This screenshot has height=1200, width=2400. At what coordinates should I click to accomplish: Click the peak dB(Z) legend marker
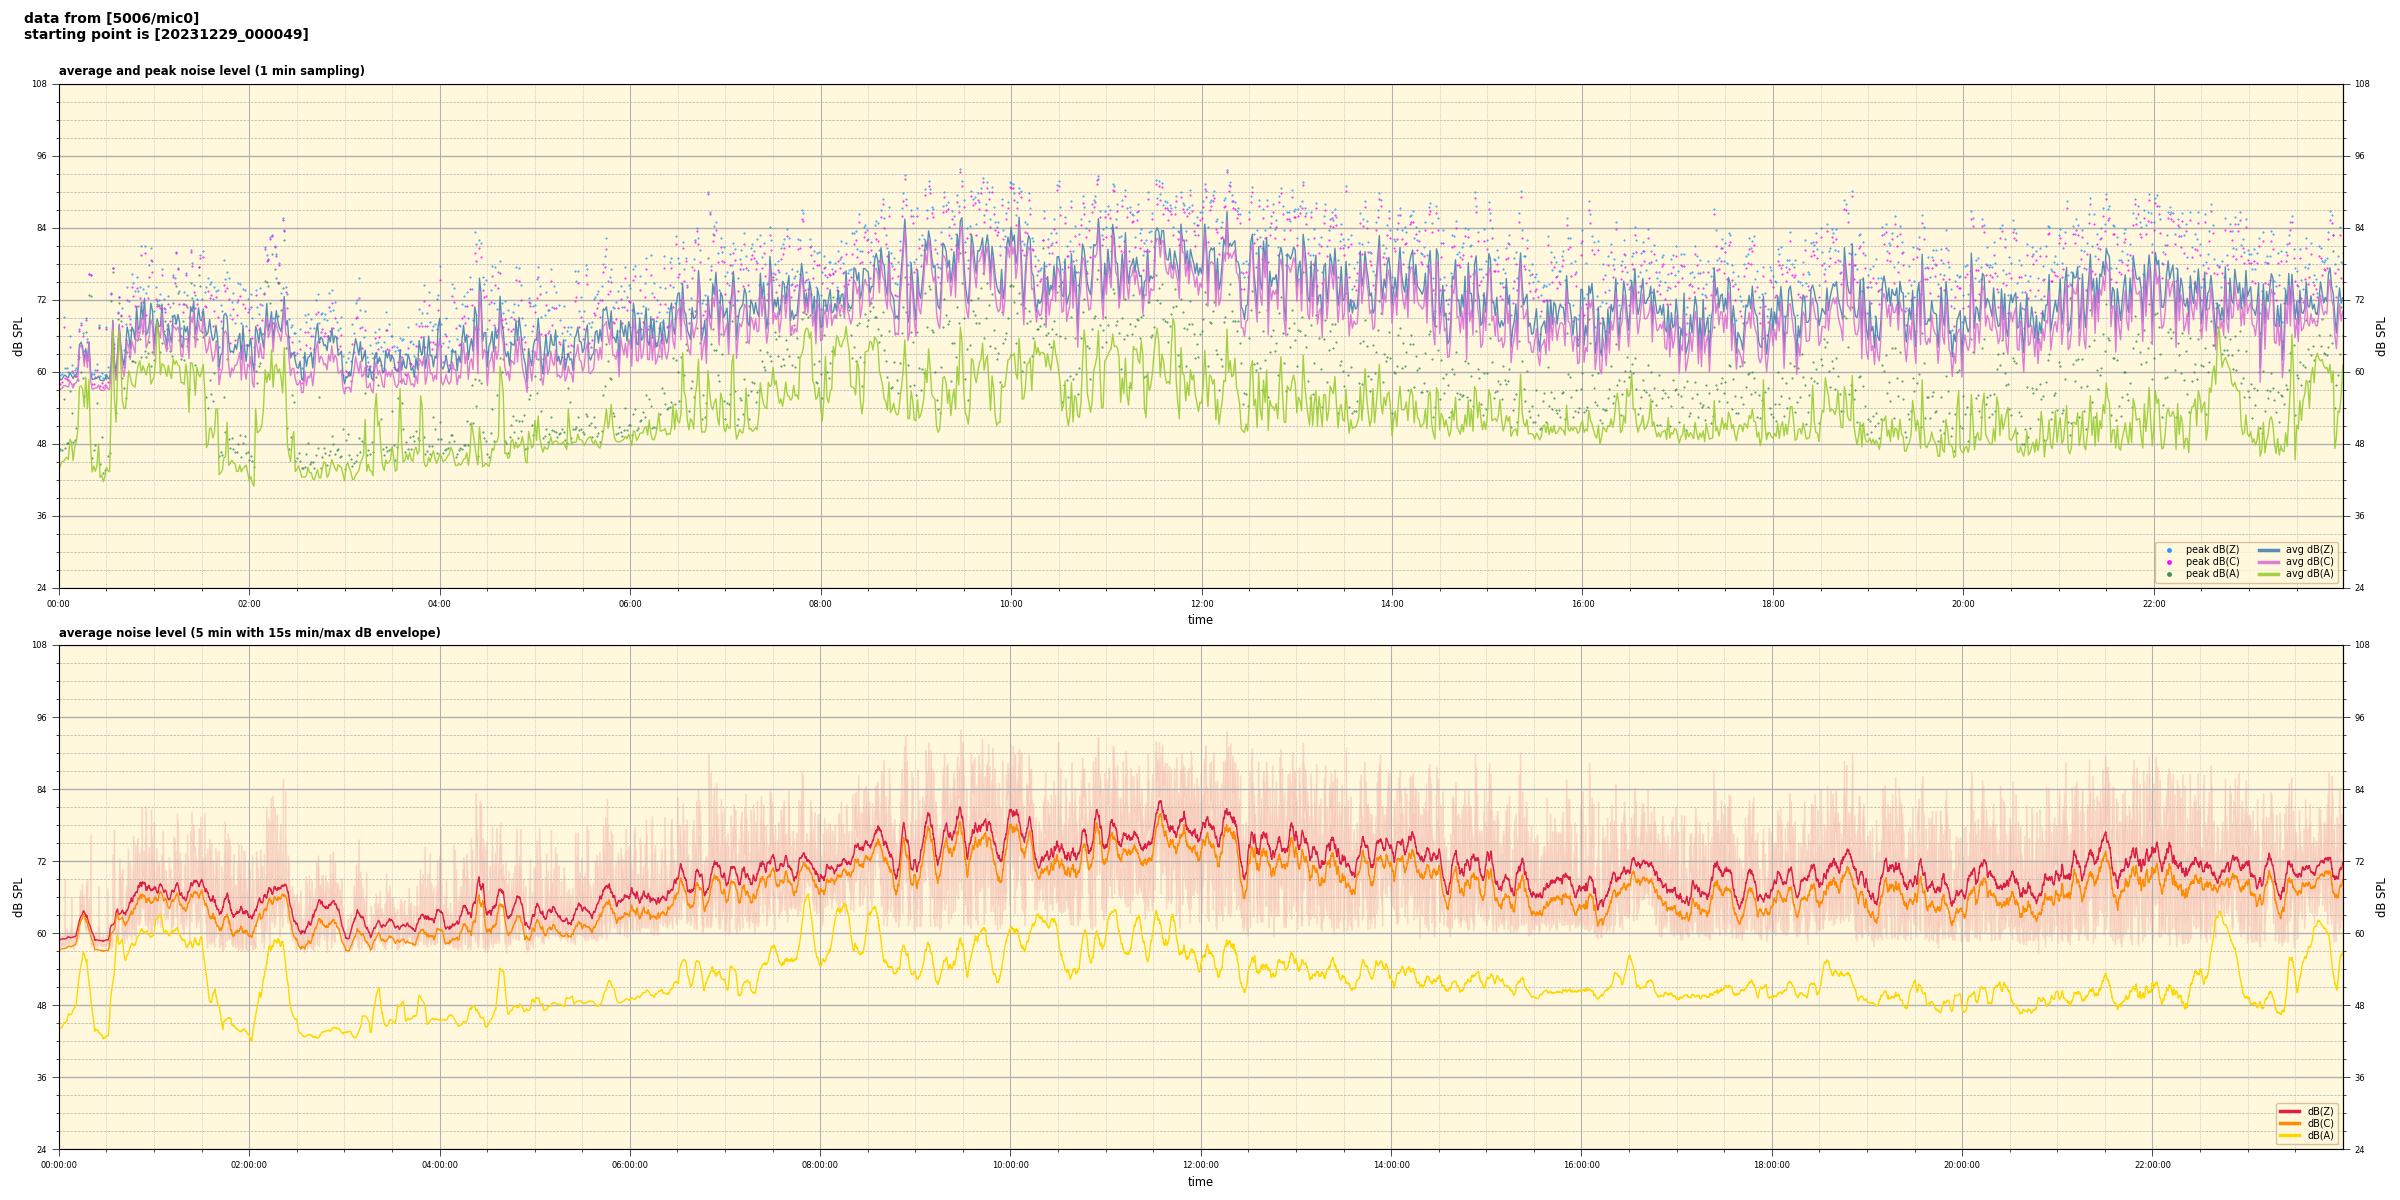2169,550
